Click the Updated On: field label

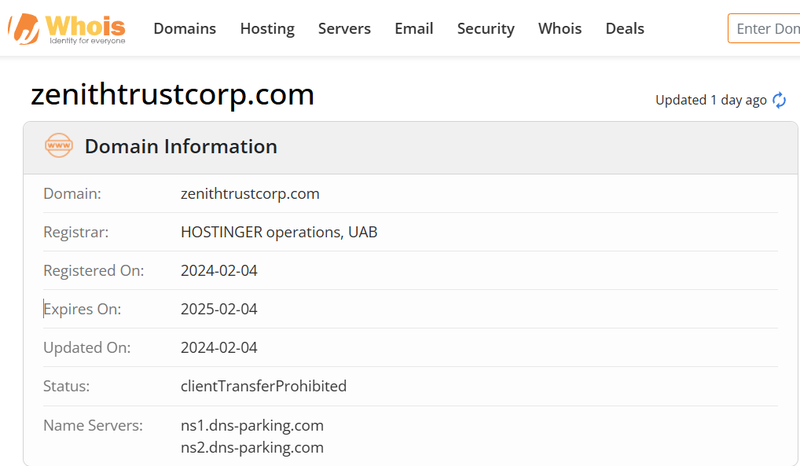87,348
